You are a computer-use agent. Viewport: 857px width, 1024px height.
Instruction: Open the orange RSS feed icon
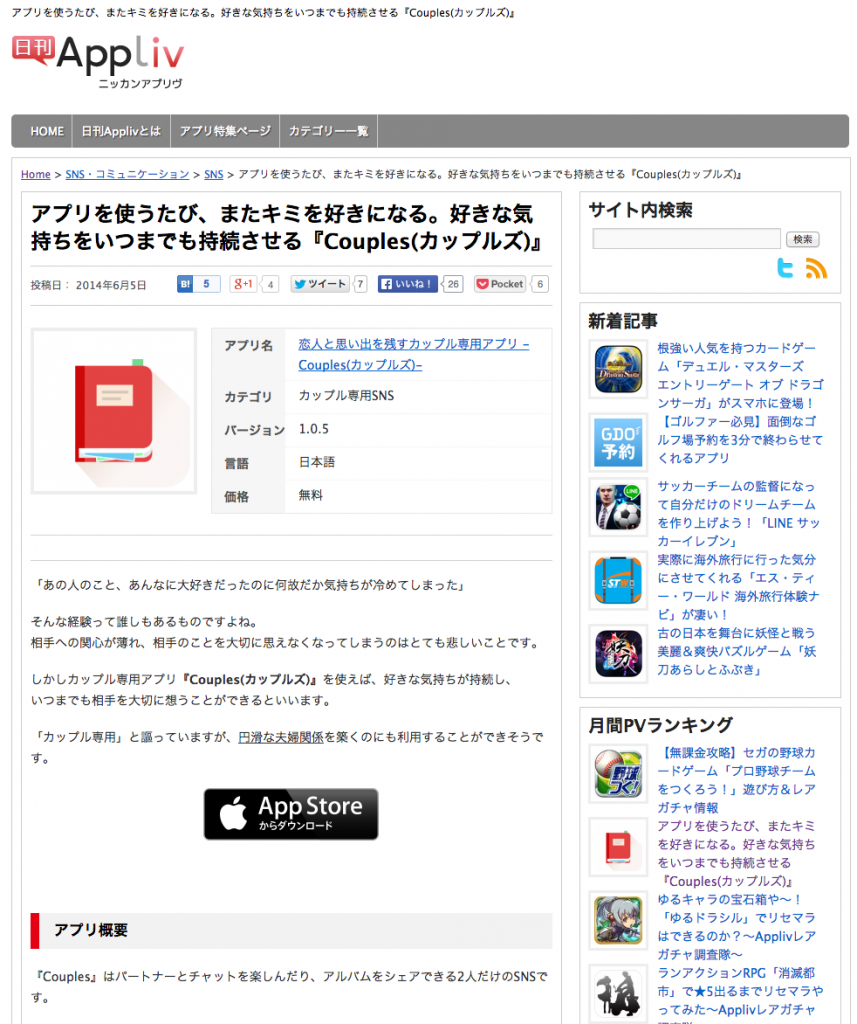tap(816, 268)
